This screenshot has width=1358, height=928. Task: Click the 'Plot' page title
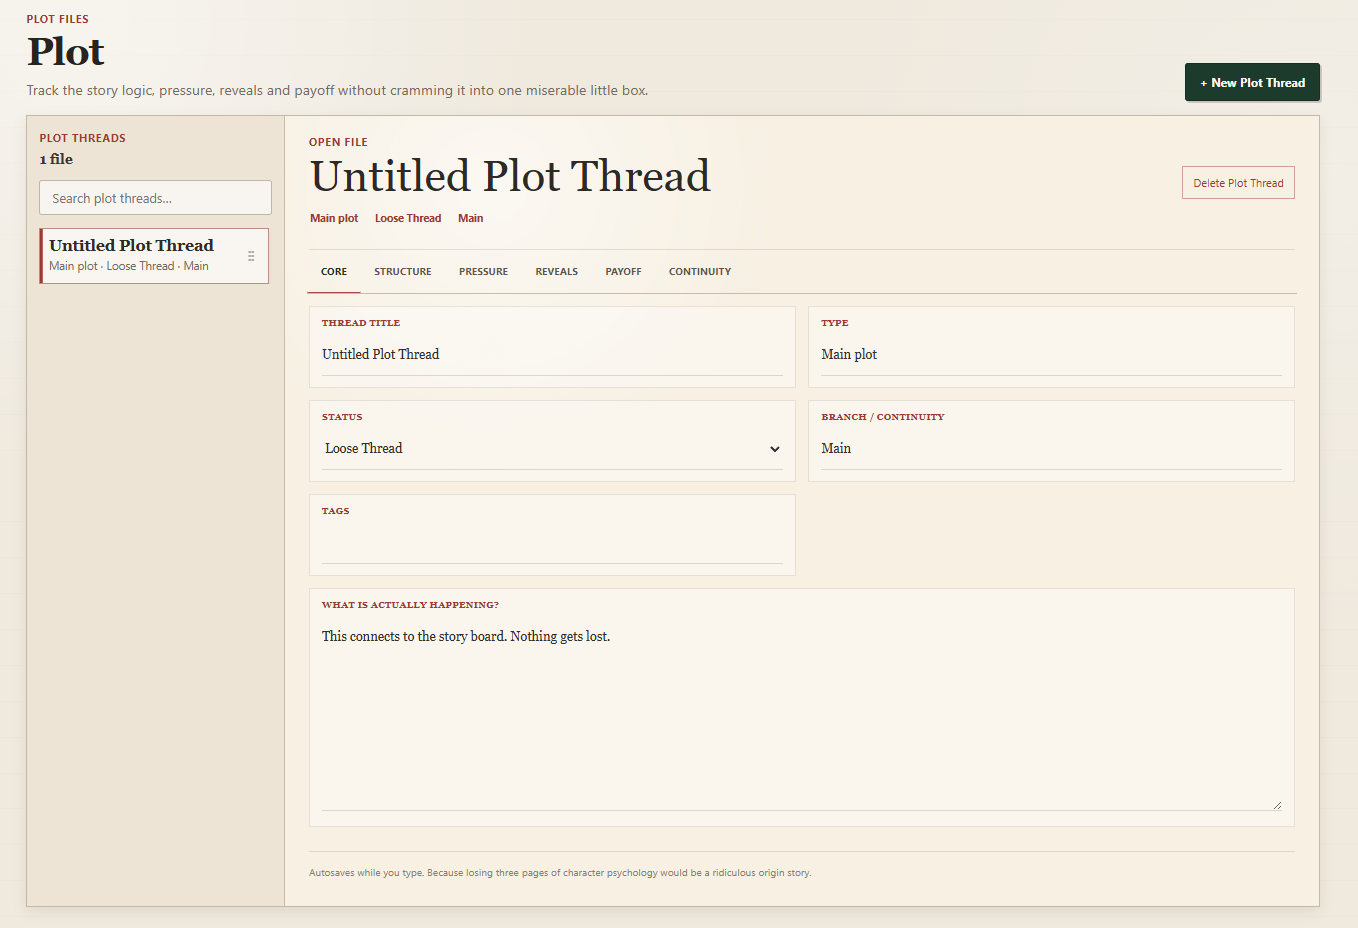click(66, 52)
